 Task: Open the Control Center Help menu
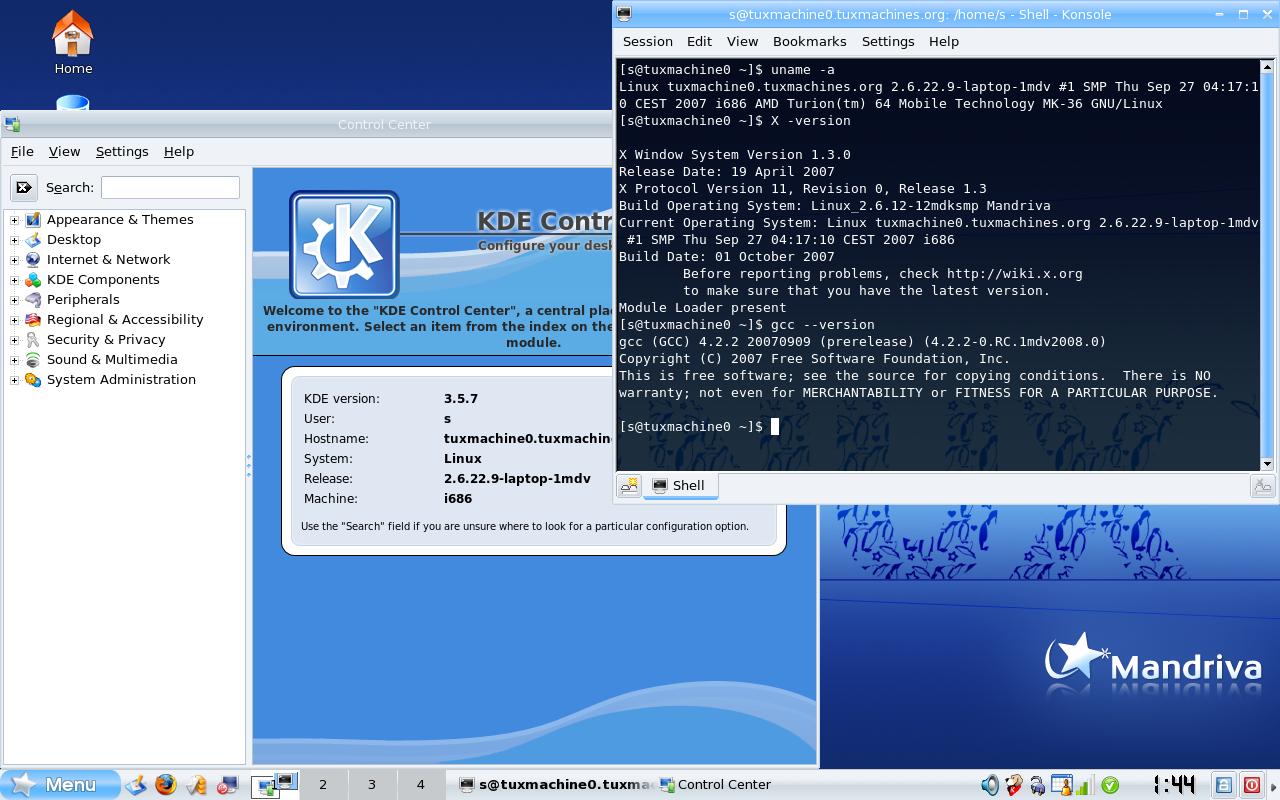tap(179, 151)
